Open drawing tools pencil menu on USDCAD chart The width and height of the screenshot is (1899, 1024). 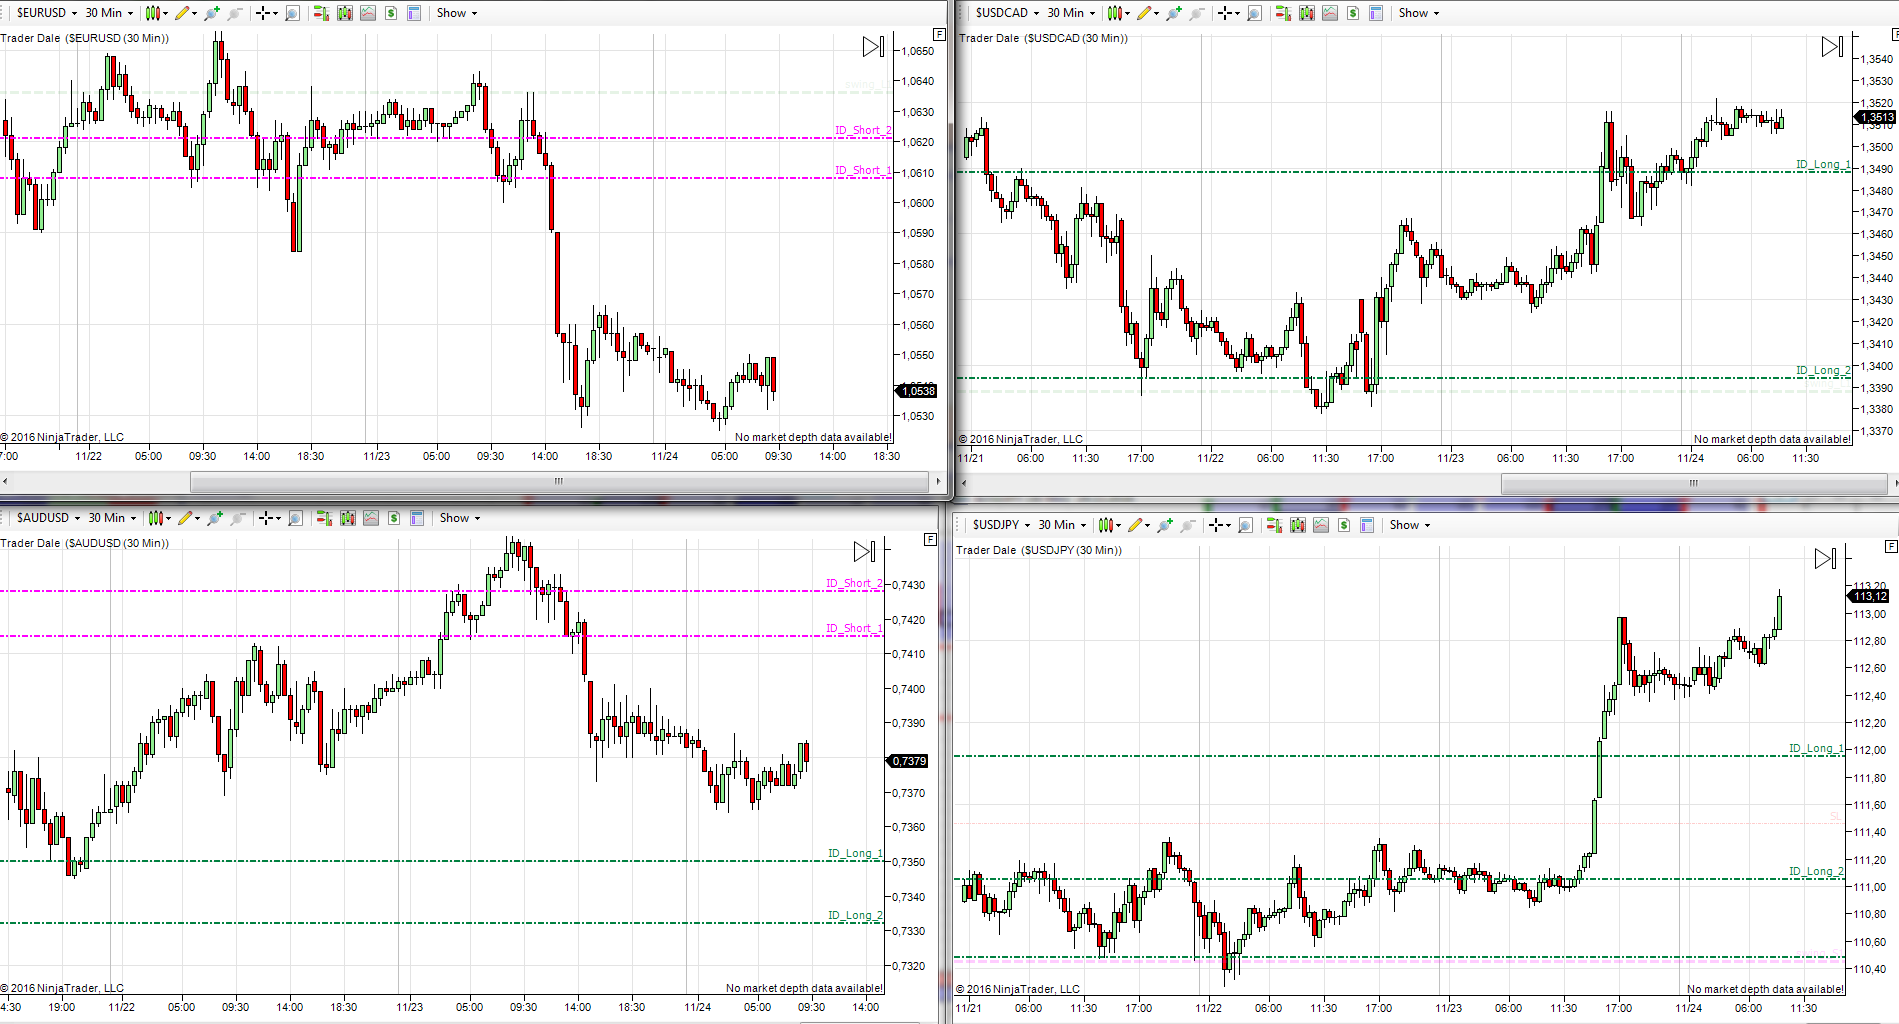[x=1148, y=13]
